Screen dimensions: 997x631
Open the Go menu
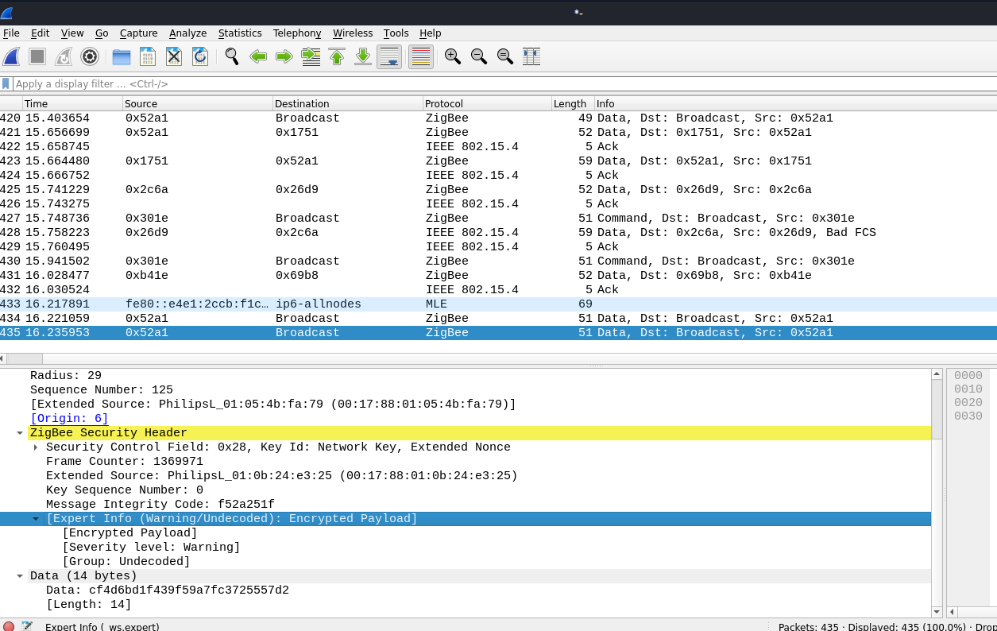(102, 33)
